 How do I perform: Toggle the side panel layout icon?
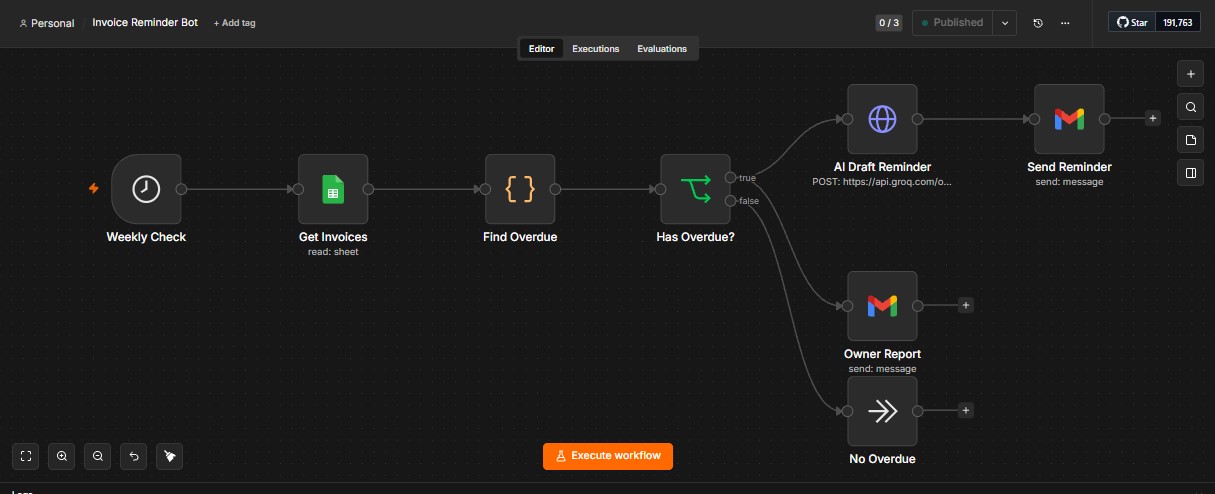coord(1190,173)
